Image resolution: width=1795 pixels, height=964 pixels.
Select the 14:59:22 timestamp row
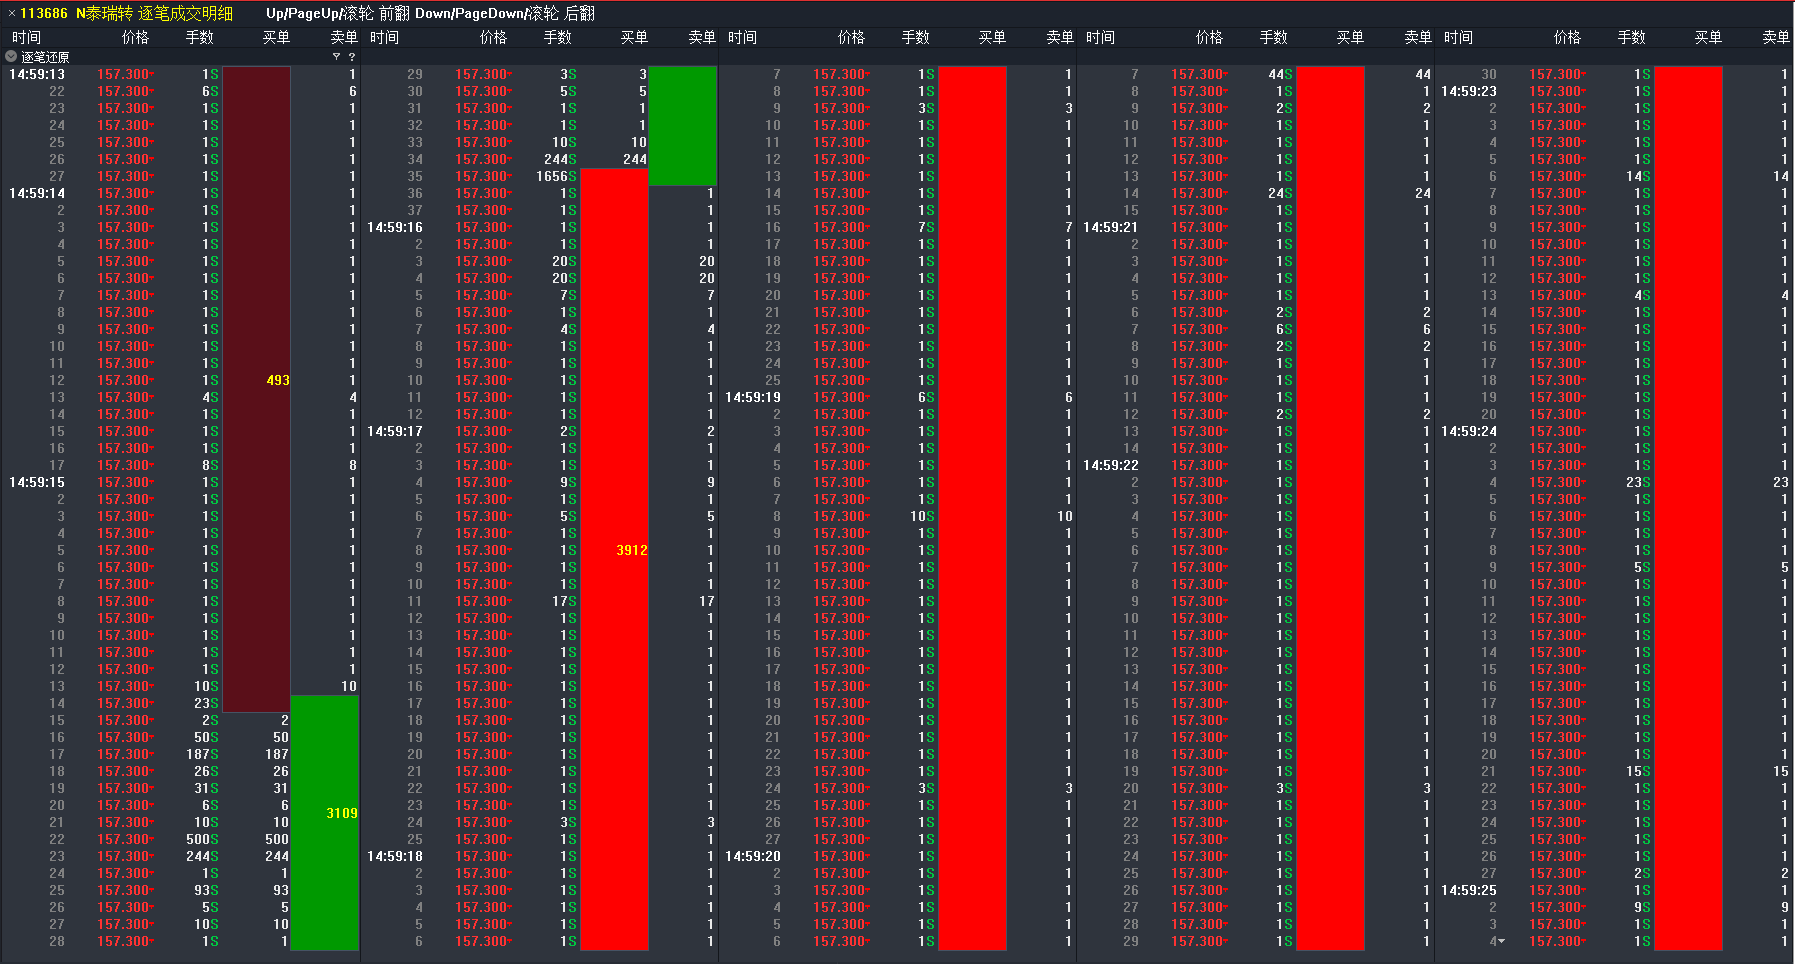1256,465
